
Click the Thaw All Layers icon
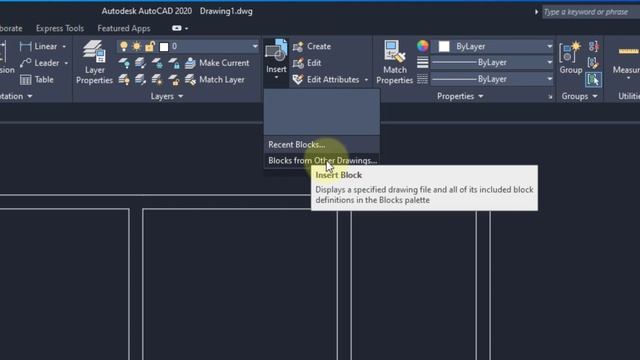157,80
